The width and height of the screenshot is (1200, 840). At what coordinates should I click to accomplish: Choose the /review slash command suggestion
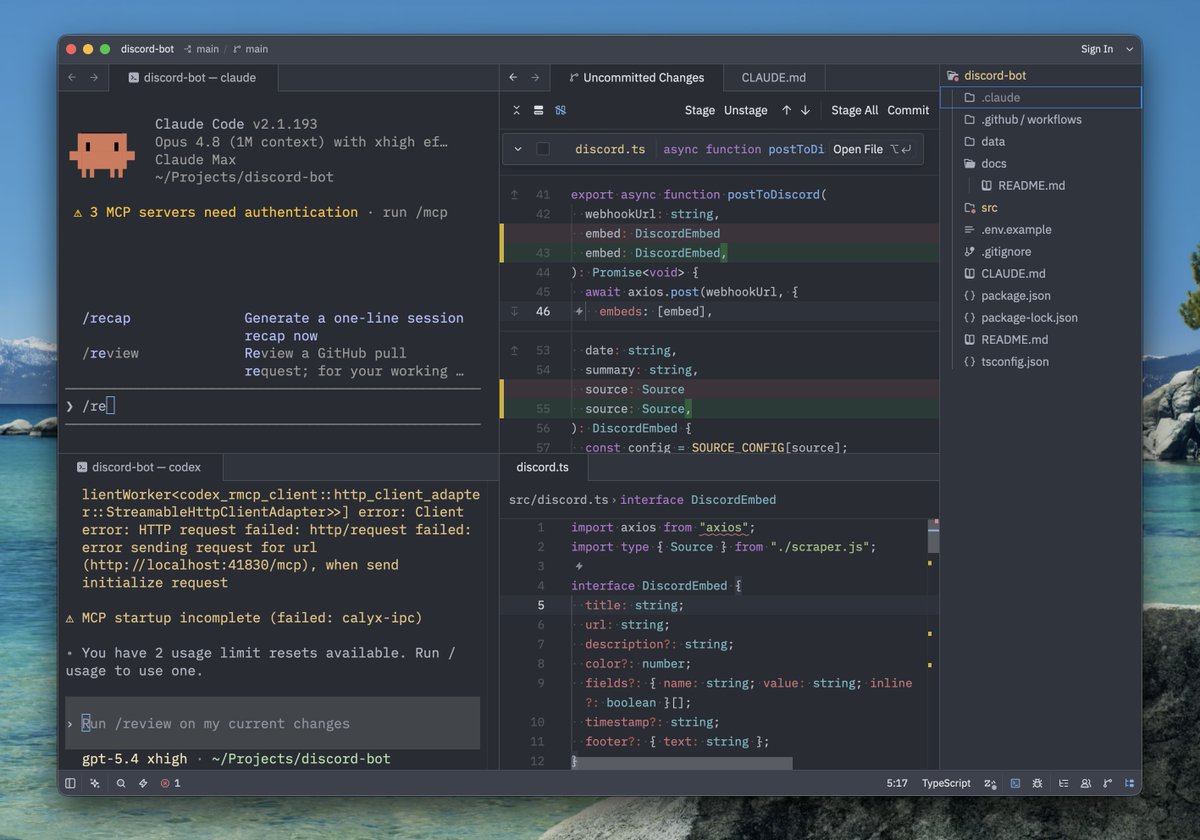[272, 362]
